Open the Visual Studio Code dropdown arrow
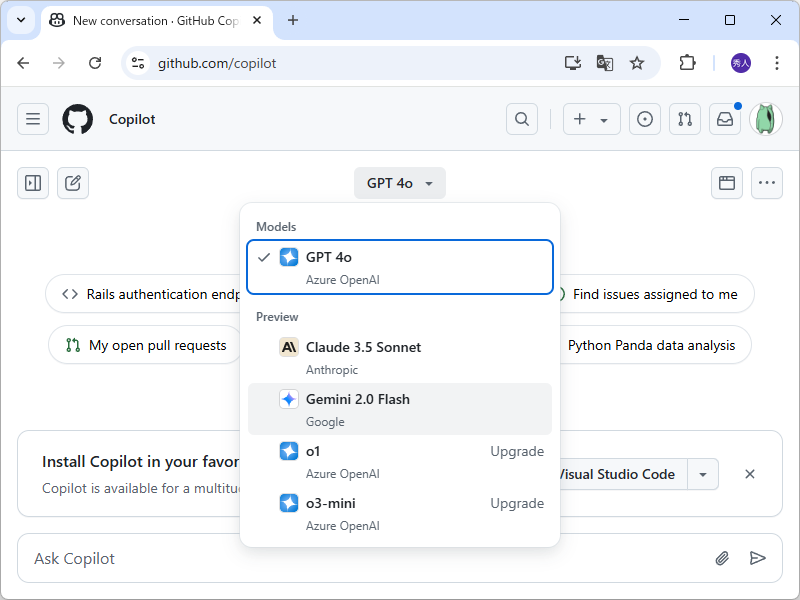The height and width of the screenshot is (600, 800). [x=703, y=474]
